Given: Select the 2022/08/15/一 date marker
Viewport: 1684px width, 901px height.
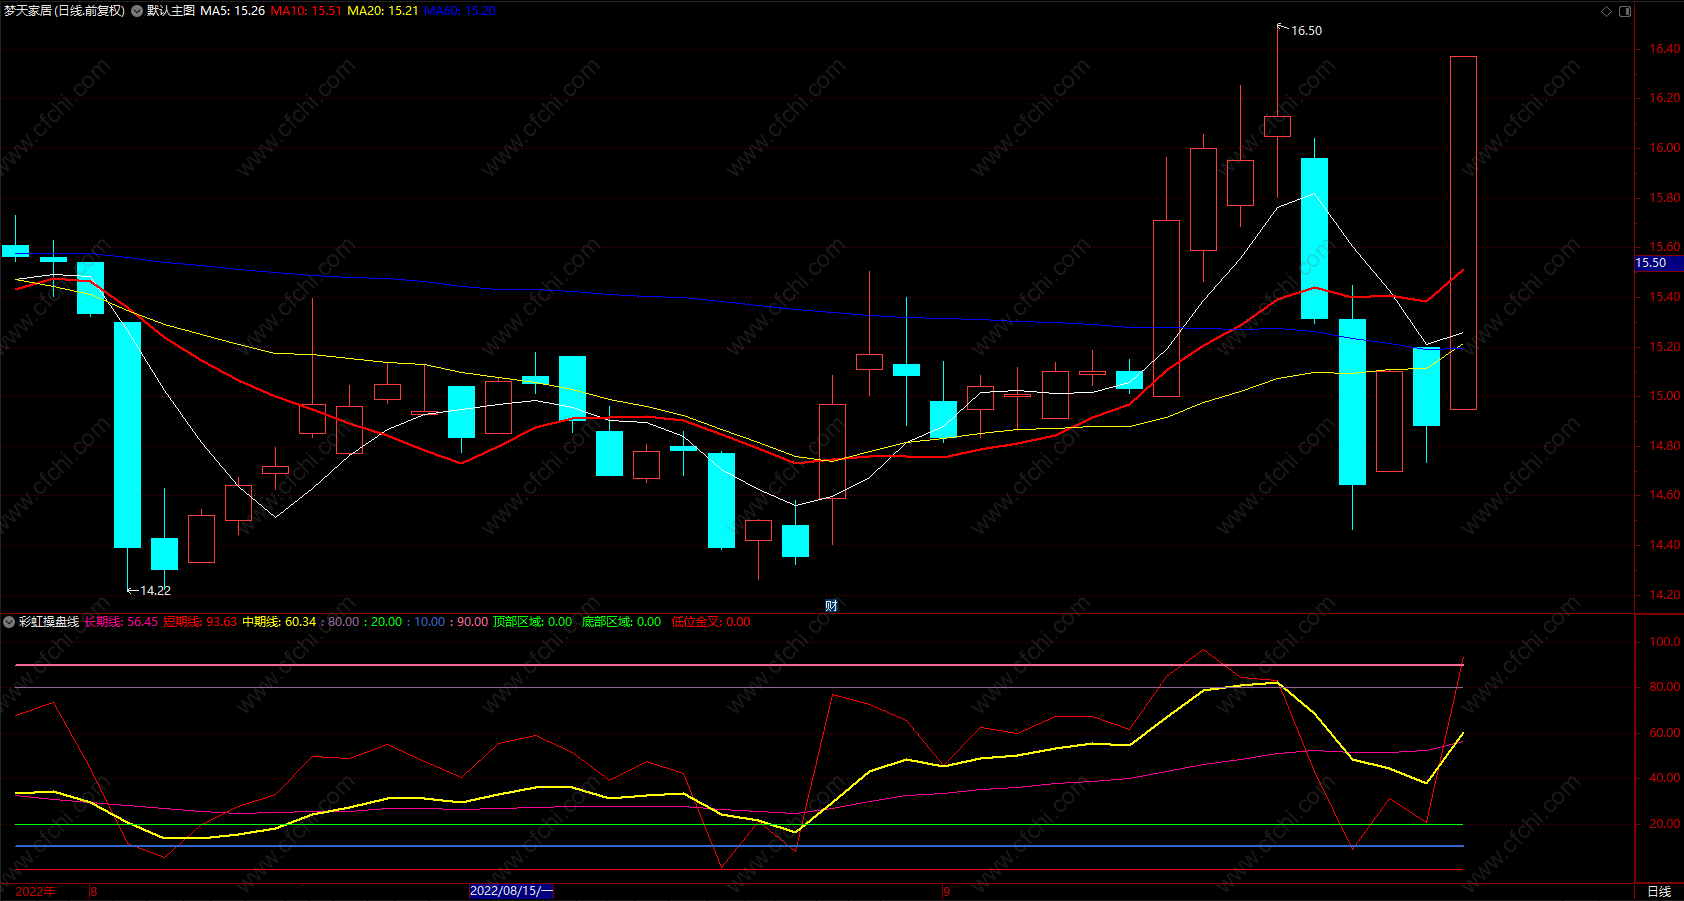Looking at the screenshot, I should click(511, 891).
